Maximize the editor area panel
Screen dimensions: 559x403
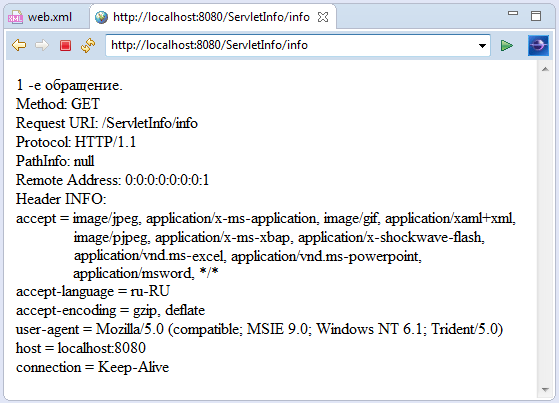(x=536, y=16)
